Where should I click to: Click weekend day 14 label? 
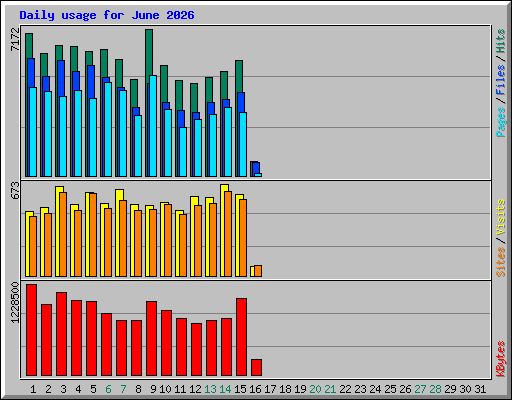point(225,389)
